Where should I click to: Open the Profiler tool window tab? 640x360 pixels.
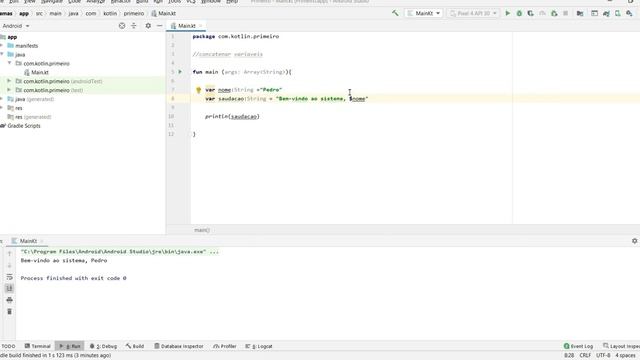225,346
